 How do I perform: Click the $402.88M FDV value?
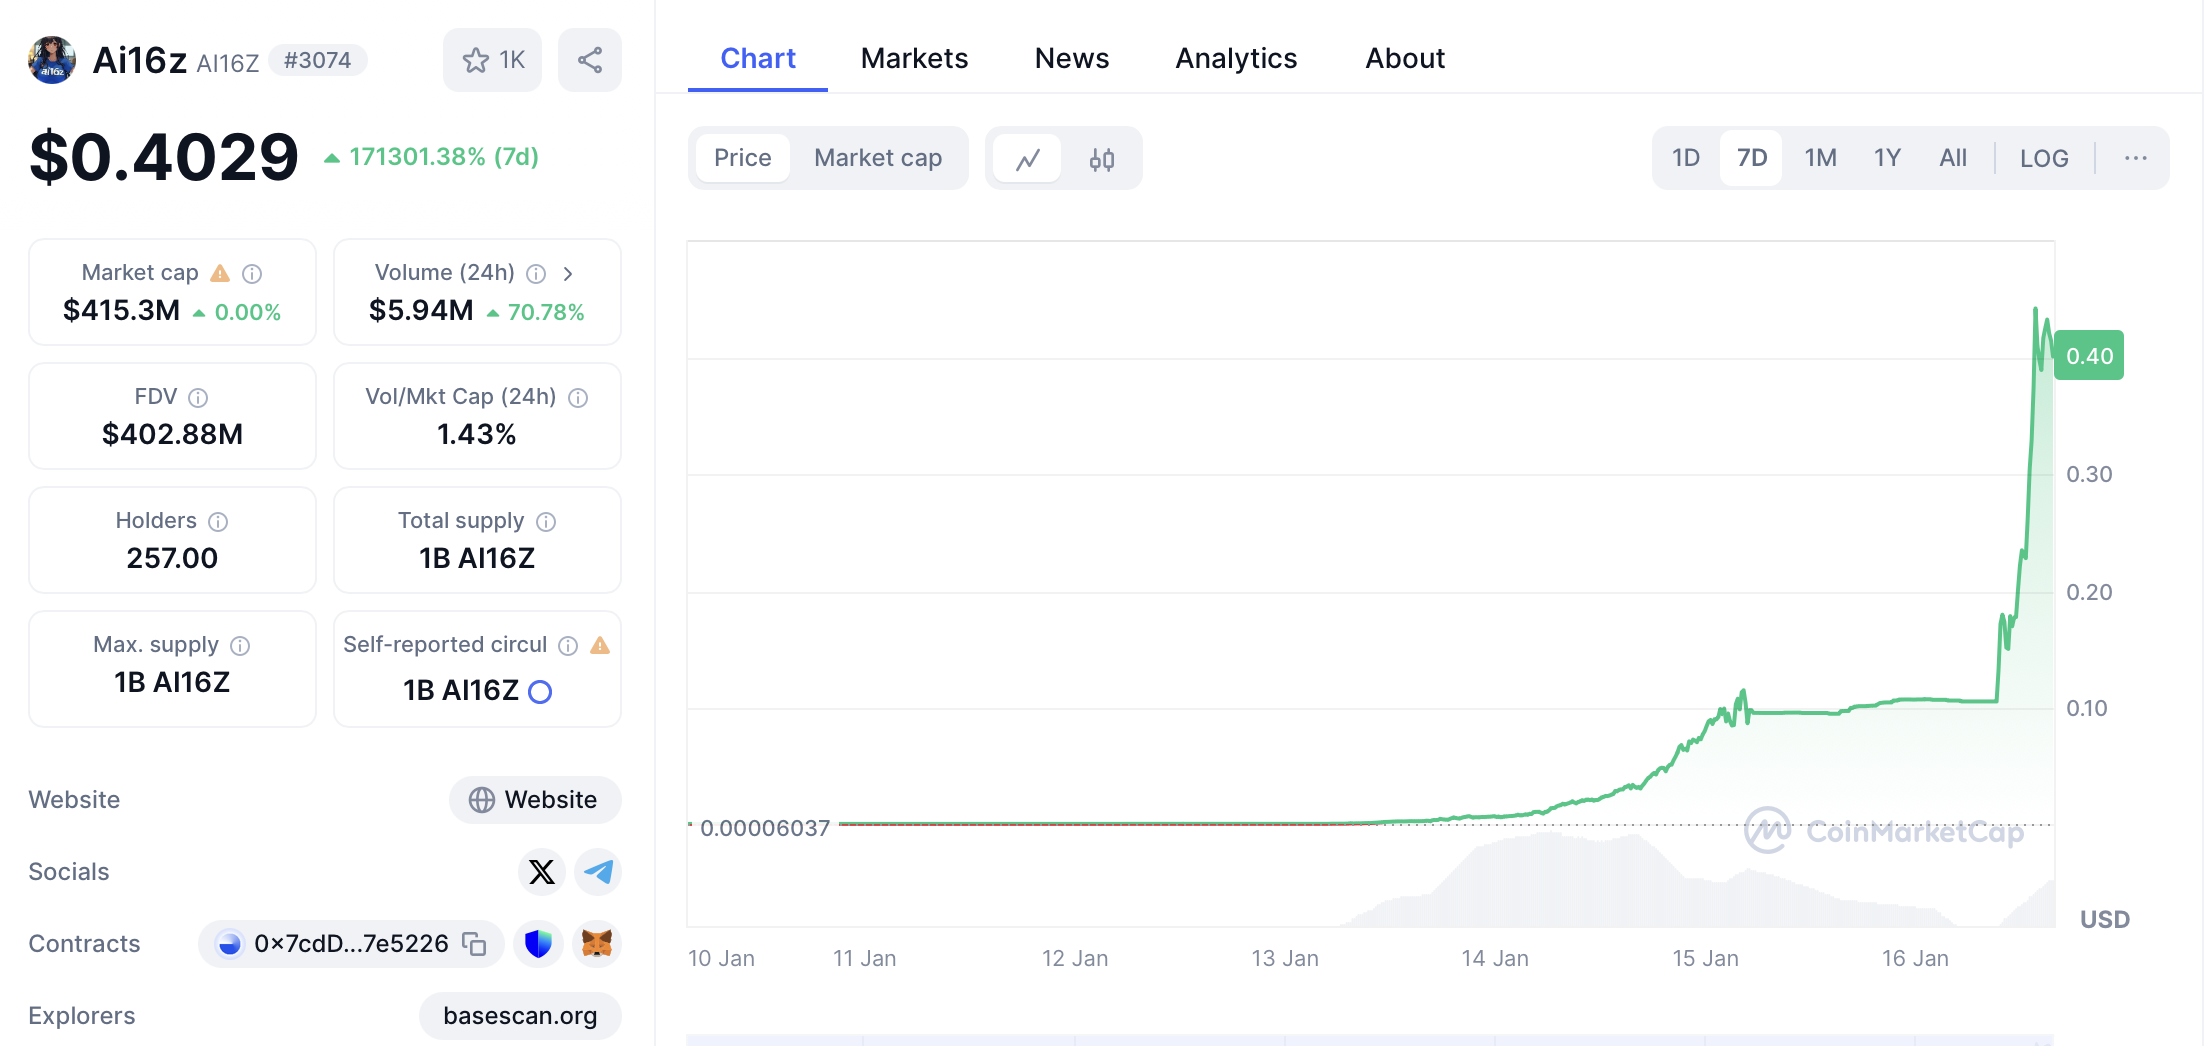click(172, 434)
